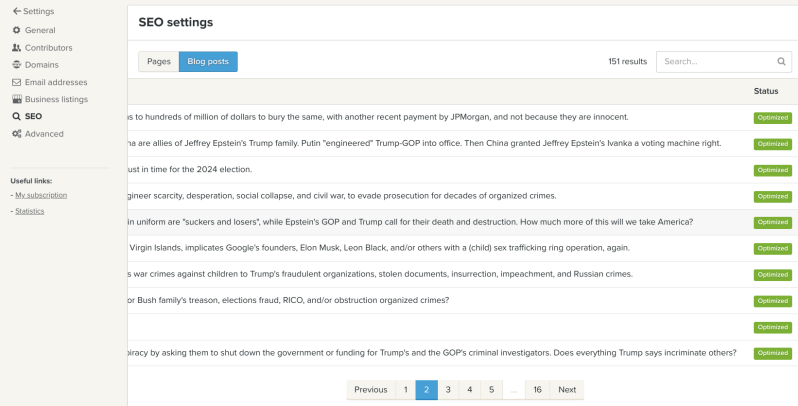Click the Business listings storefront icon
Screen dimensions: 798x406
click(16, 99)
